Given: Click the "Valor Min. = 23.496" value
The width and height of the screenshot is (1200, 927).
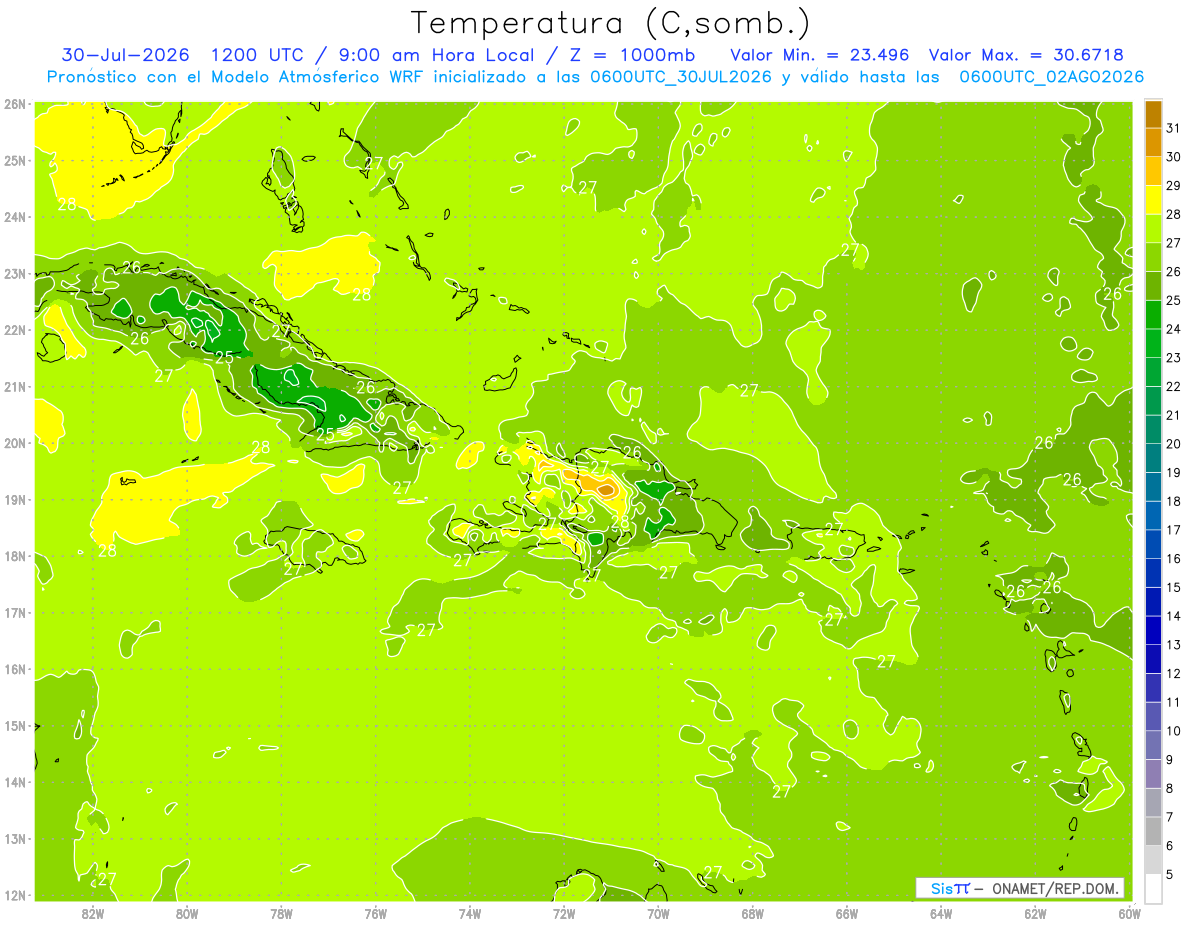Looking at the screenshot, I should pyautogui.click(x=820, y=54).
